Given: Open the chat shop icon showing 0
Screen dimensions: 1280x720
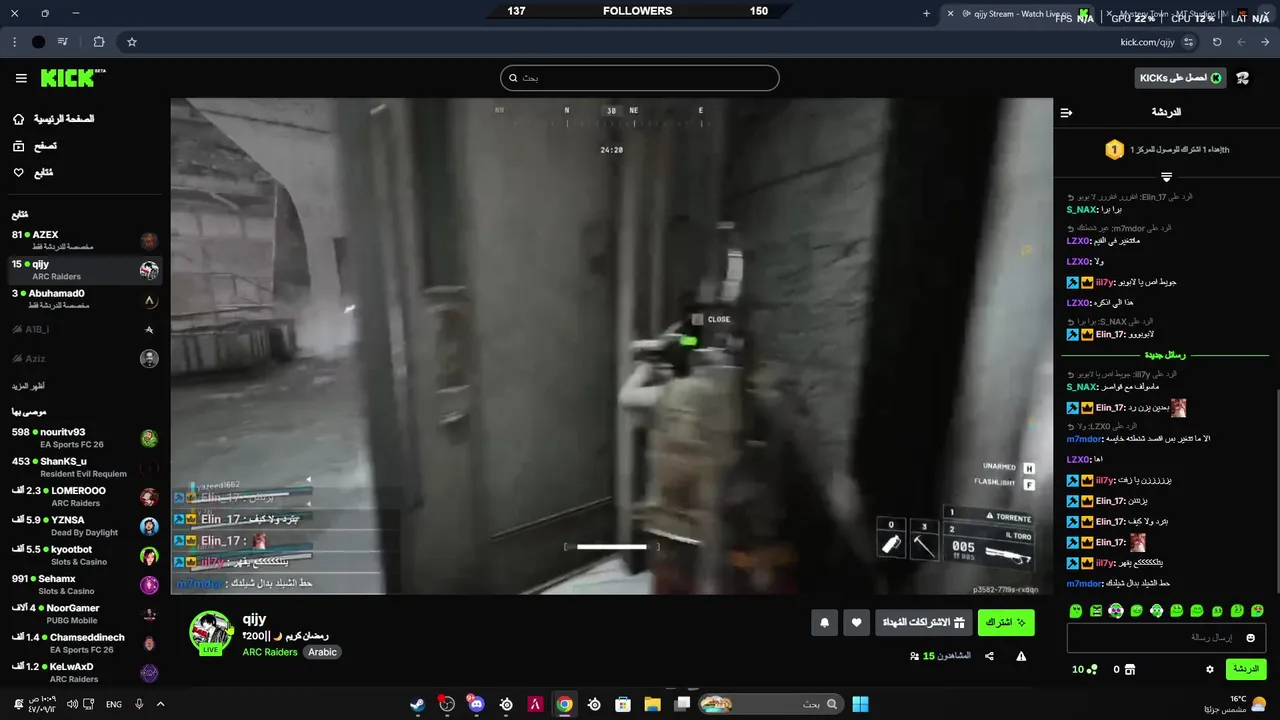Looking at the screenshot, I should (1130, 669).
